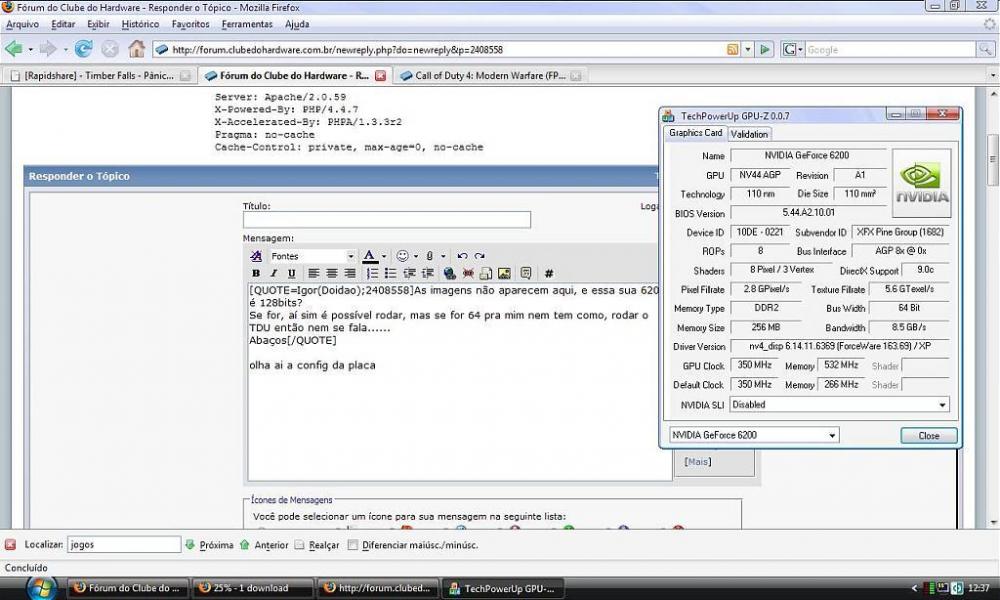Open the Favoritos menu
The height and width of the screenshot is (600, 1000).
tap(190, 24)
